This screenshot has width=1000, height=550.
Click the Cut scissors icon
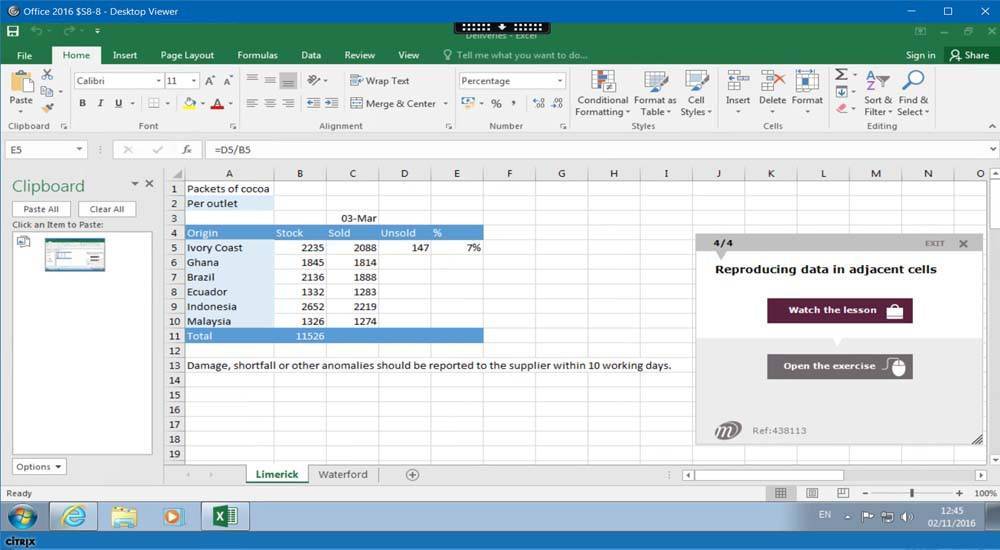click(x=46, y=75)
